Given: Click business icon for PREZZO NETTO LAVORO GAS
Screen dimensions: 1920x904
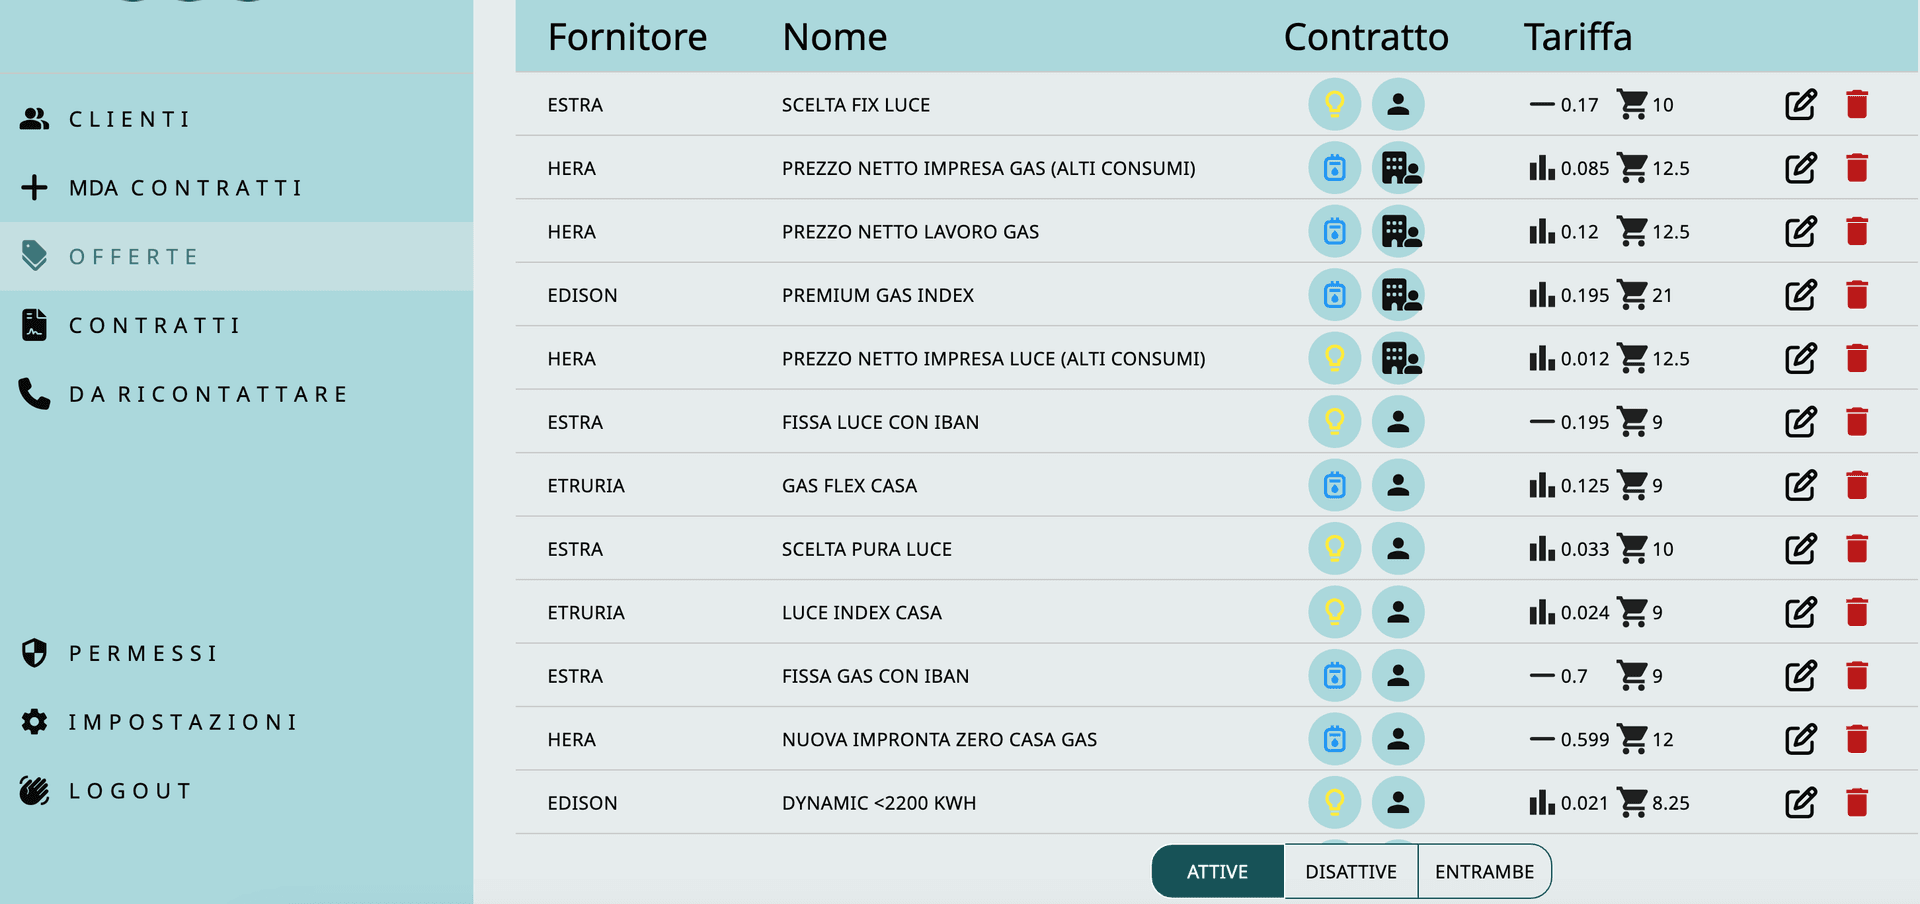Looking at the screenshot, I should pos(1398,231).
